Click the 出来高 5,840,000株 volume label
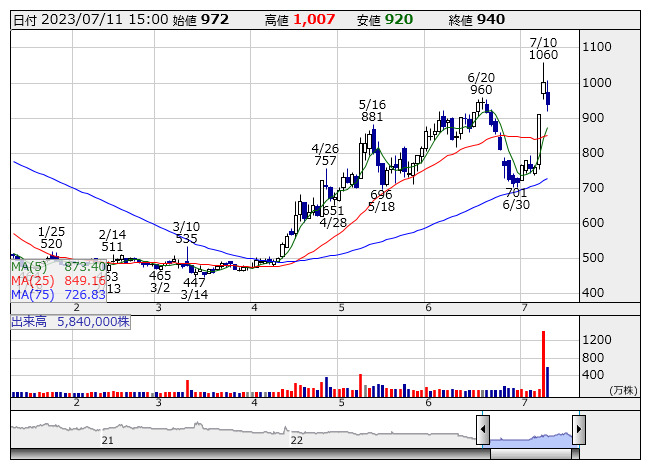Viewport: 653px width, 470px height. click(70, 322)
